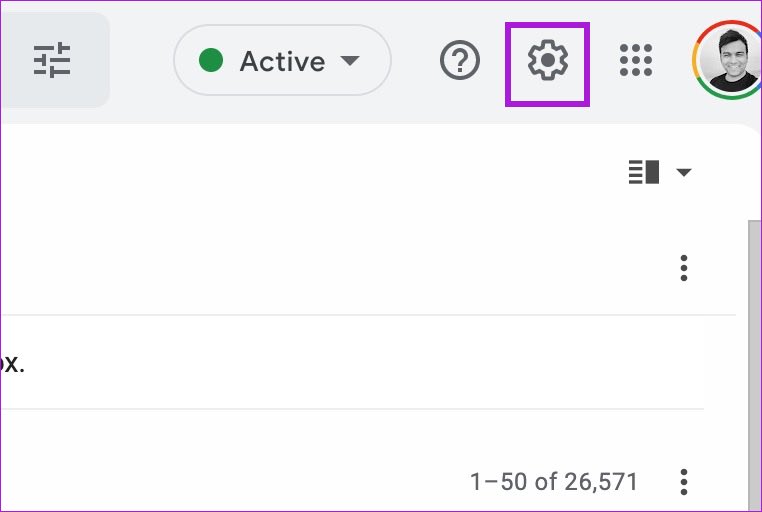Toggle split pane mode icon

tap(644, 172)
